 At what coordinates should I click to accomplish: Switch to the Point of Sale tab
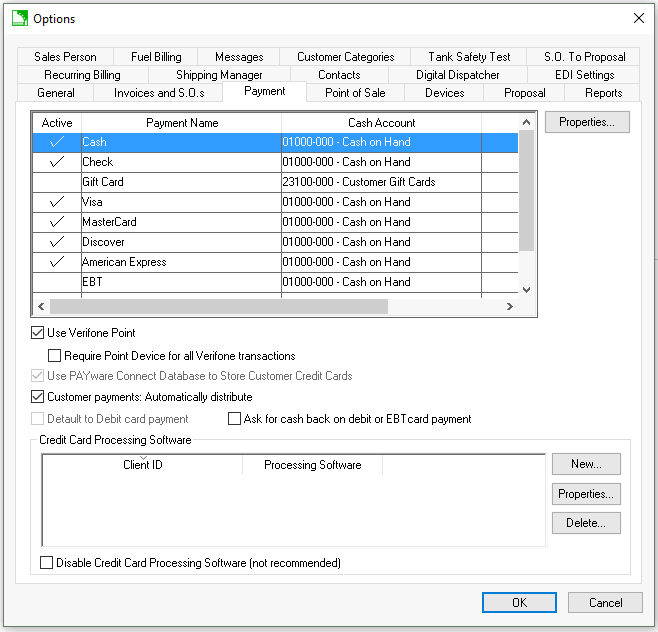(355, 93)
